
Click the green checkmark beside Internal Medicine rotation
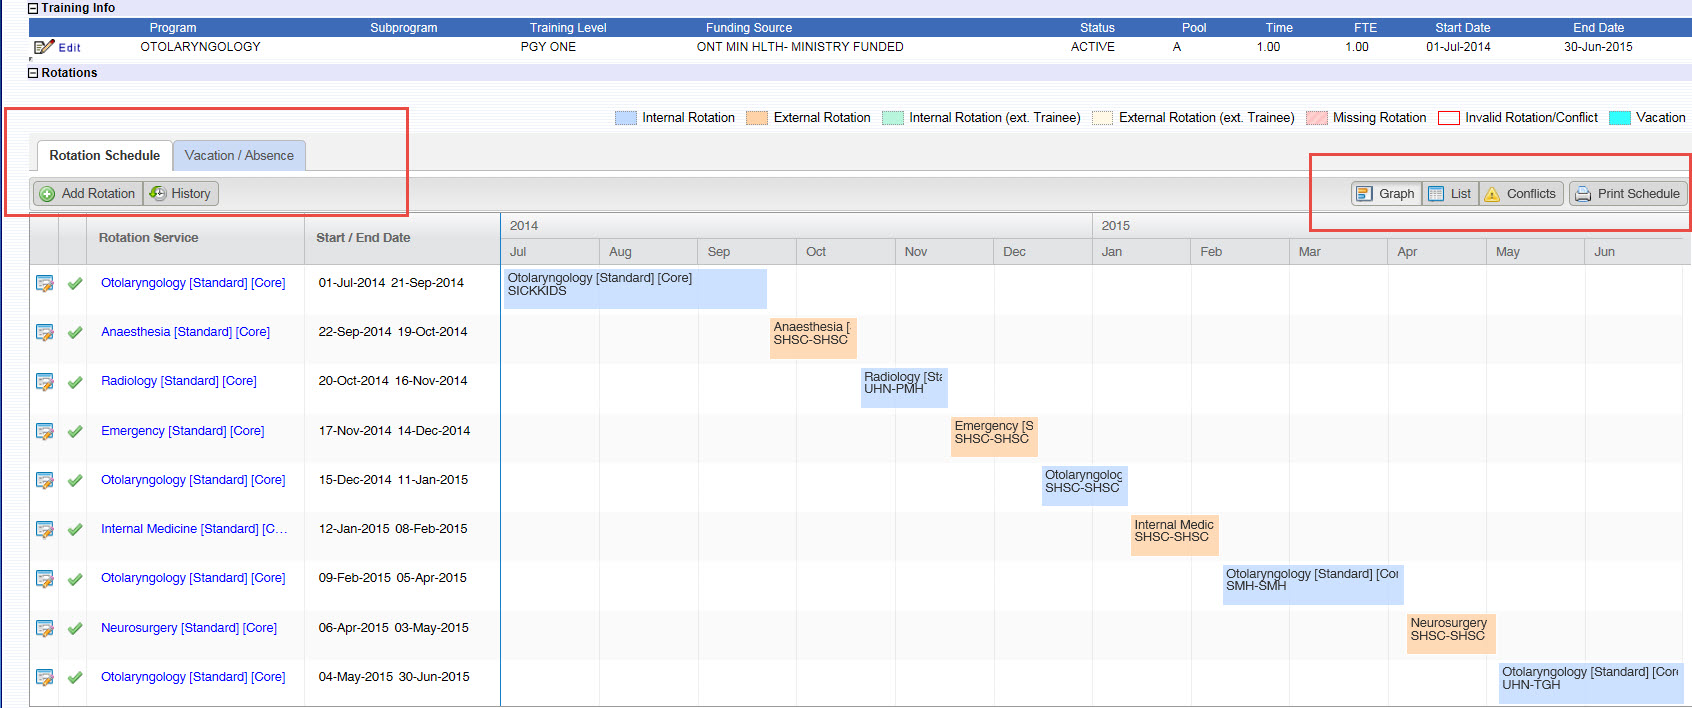(x=75, y=529)
